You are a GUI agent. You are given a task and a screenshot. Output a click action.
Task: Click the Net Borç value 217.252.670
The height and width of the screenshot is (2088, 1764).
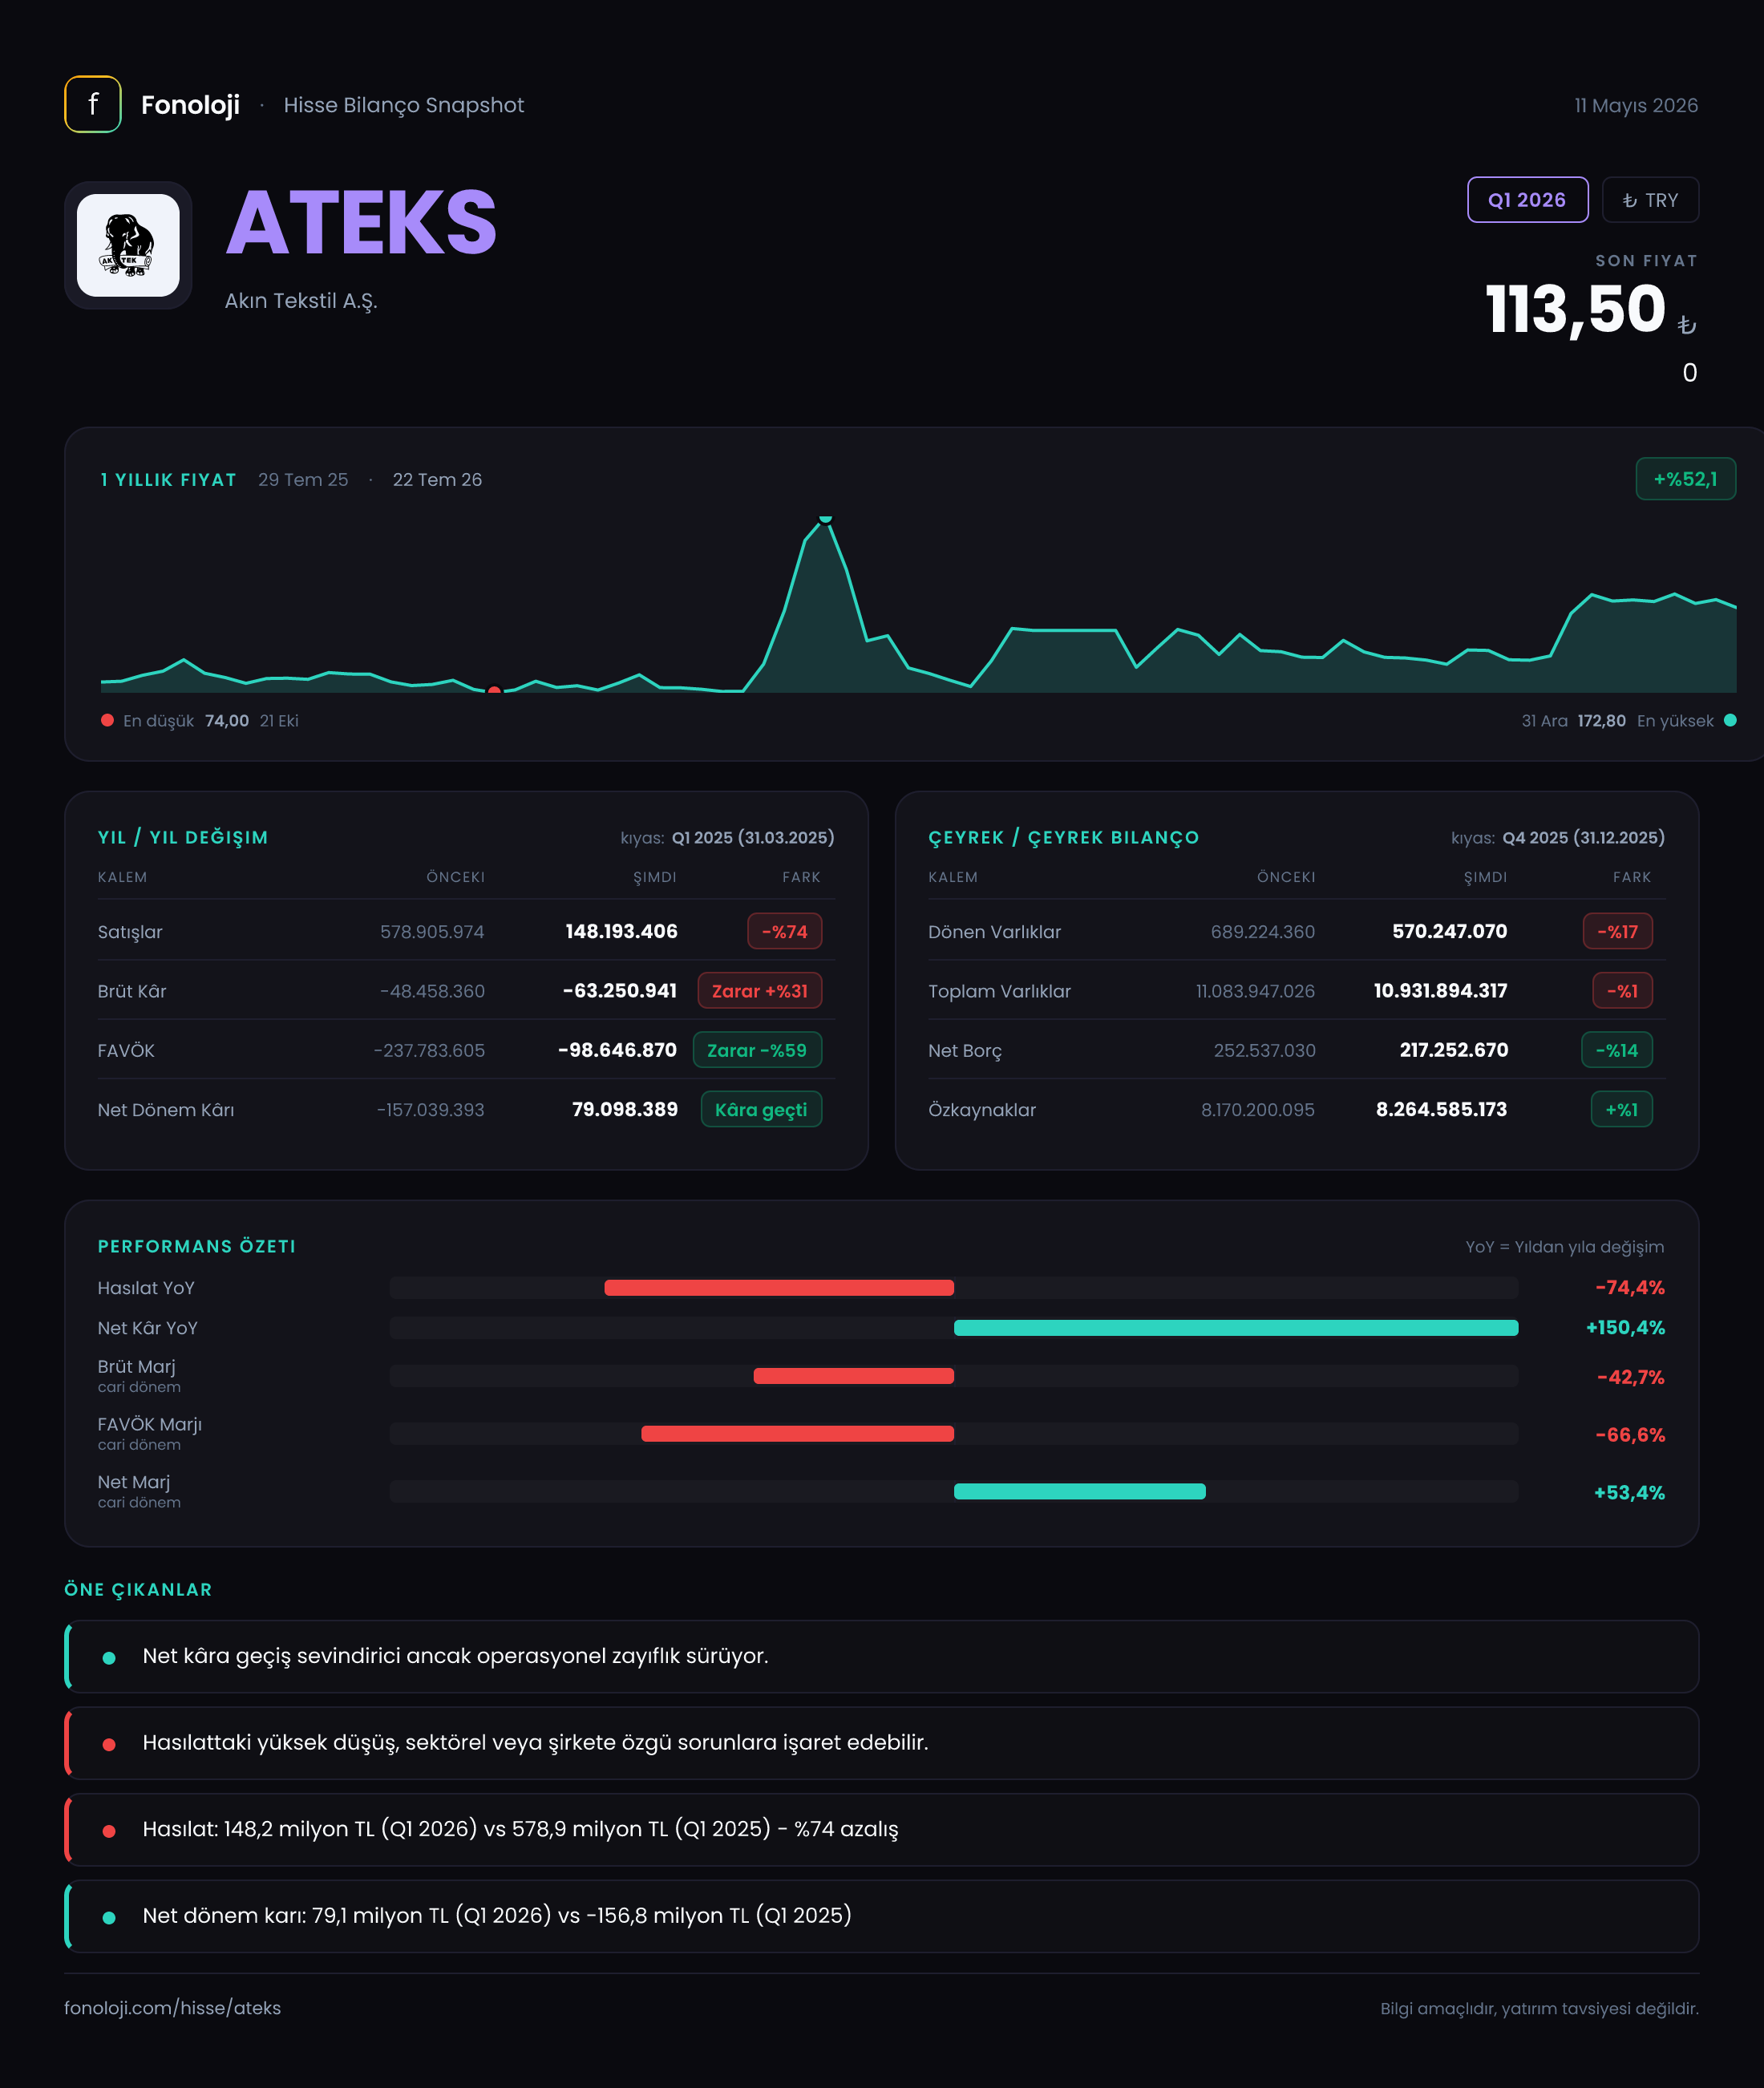[x=1453, y=1050]
